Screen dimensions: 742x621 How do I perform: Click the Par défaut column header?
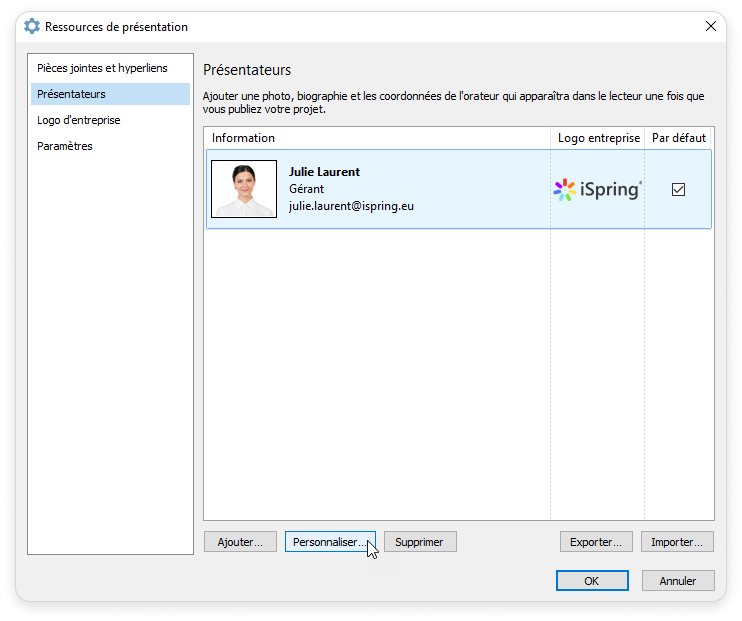coord(678,138)
